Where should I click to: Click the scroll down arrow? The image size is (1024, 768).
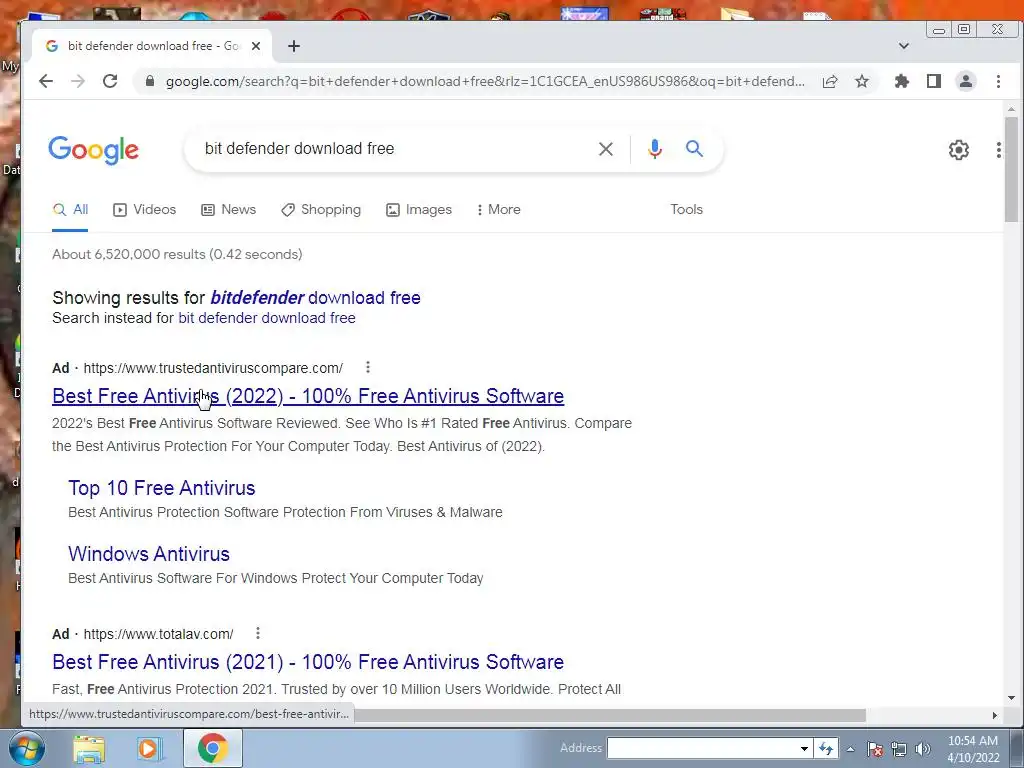[x=1011, y=698]
